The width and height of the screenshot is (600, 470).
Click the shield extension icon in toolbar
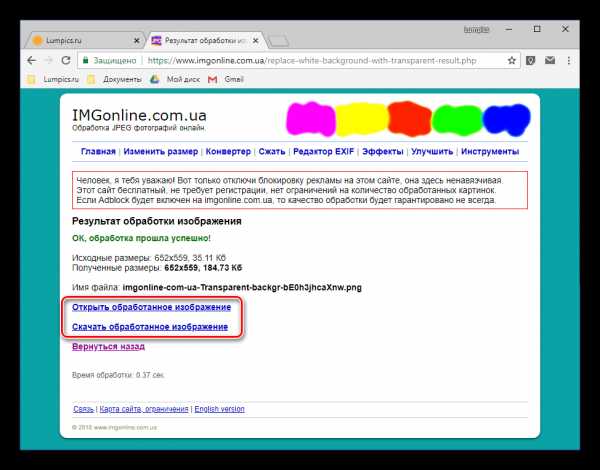[530, 59]
